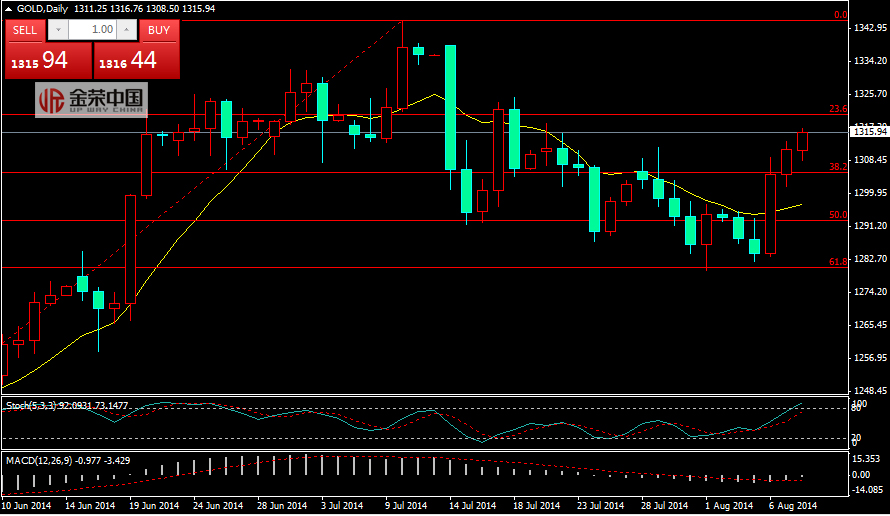This screenshot has height=516, width=890.
Task: Click the Up Way China logo
Action: click(91, 99)
